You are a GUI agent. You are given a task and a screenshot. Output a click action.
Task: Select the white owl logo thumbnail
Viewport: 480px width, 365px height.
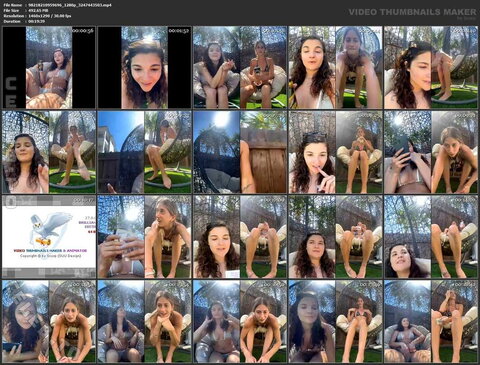click(x=49, y=237)
